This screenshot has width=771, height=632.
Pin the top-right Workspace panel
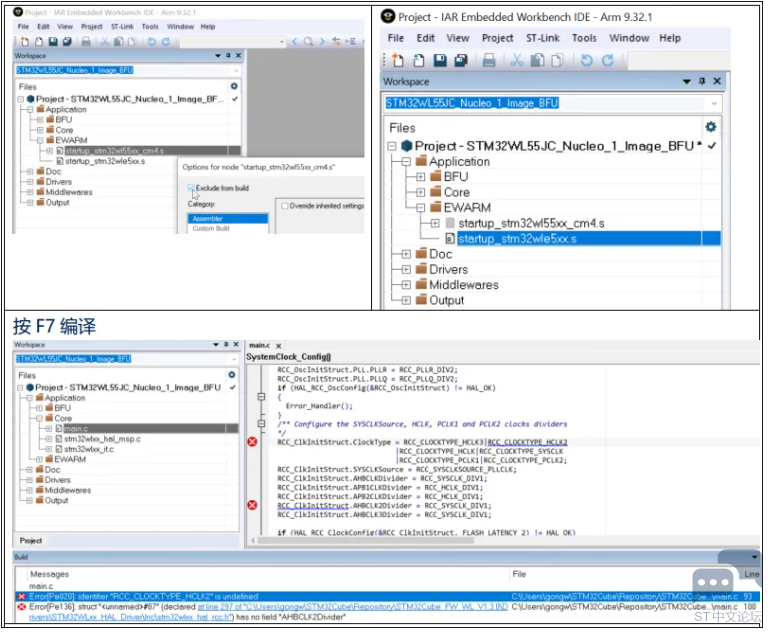pyautogui.click(x=702, y=81)
